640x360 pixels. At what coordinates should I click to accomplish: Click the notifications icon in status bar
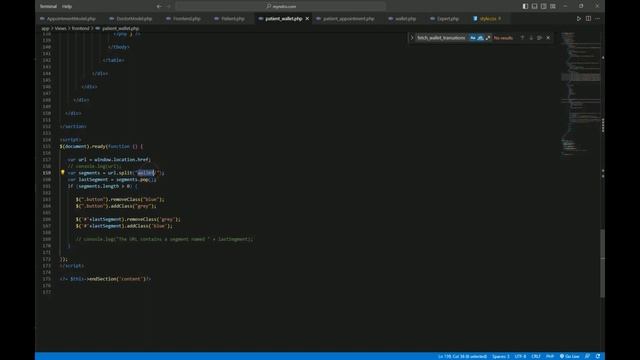pos(598,356)
